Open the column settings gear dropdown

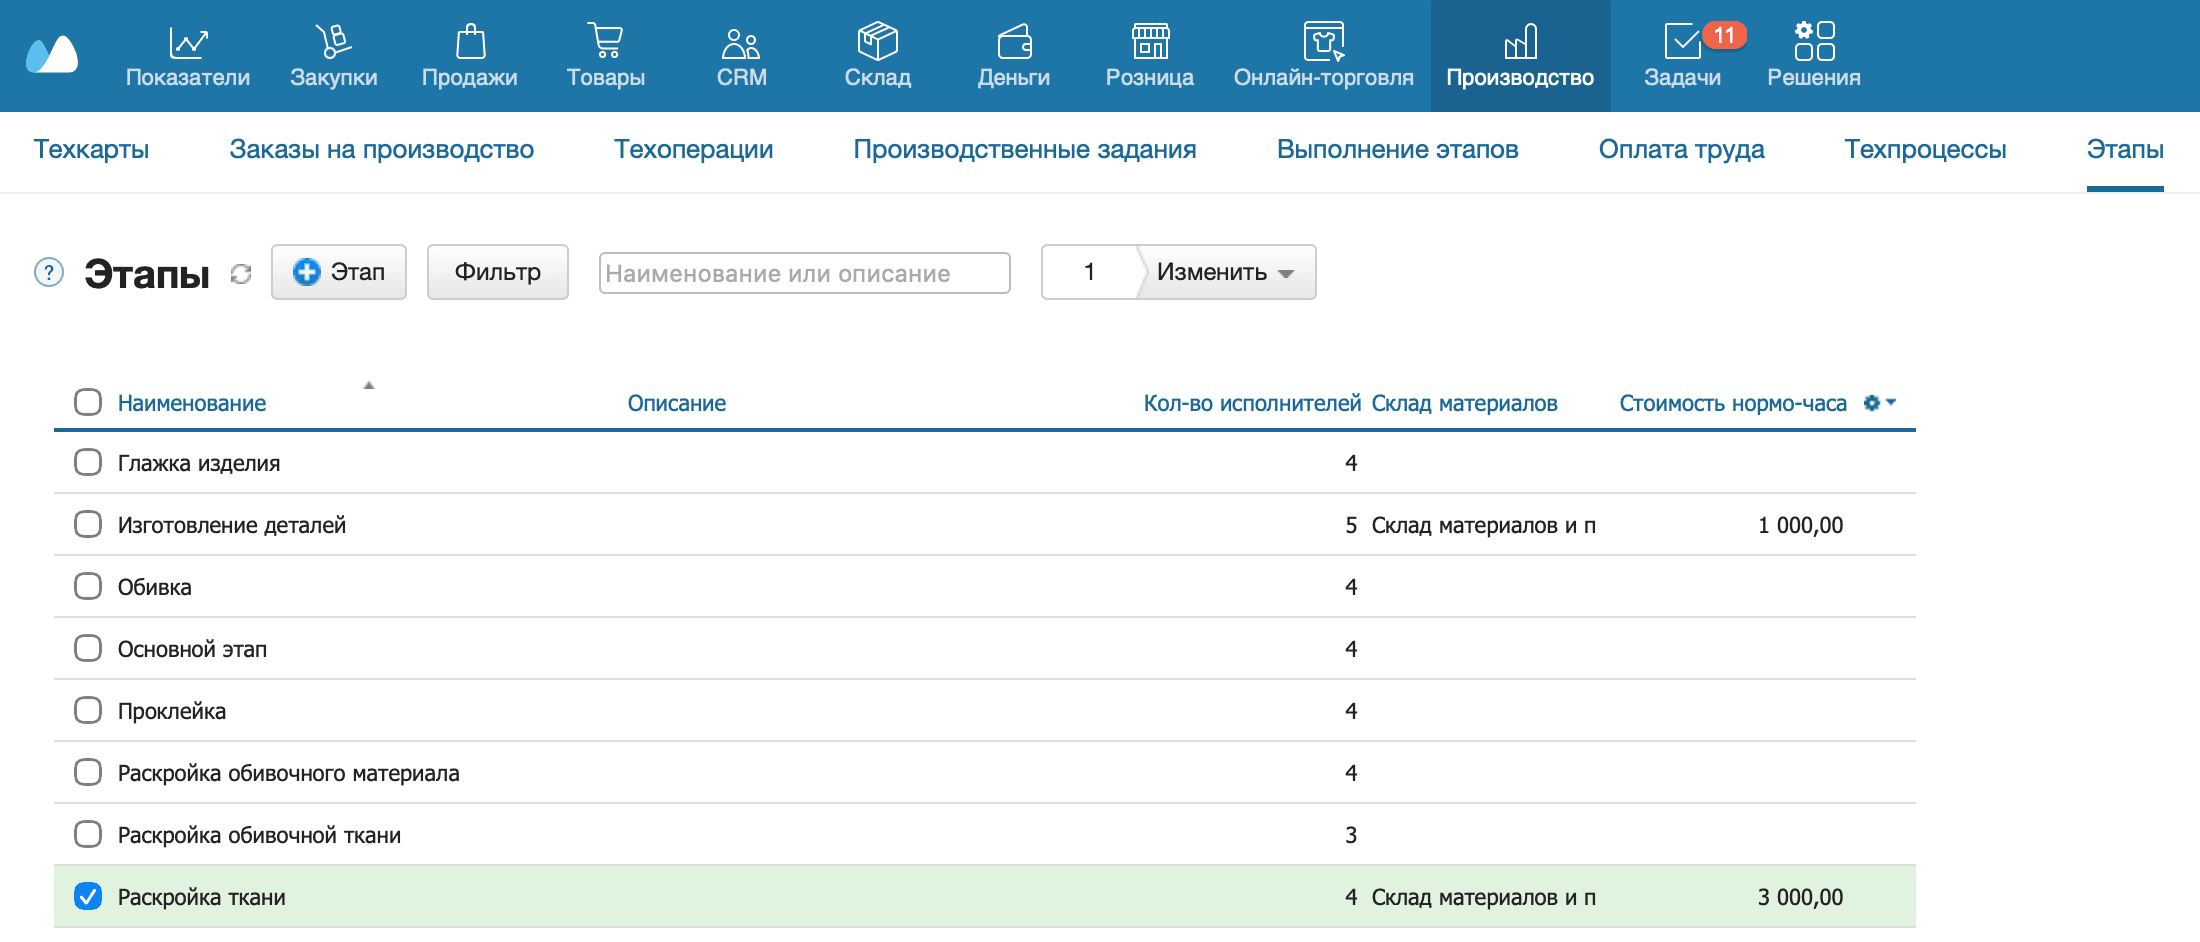pos(1878,403)
